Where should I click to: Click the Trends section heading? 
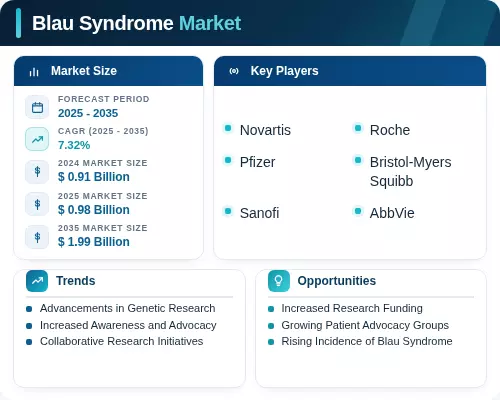pyautogui.click(x=75, y=281)
